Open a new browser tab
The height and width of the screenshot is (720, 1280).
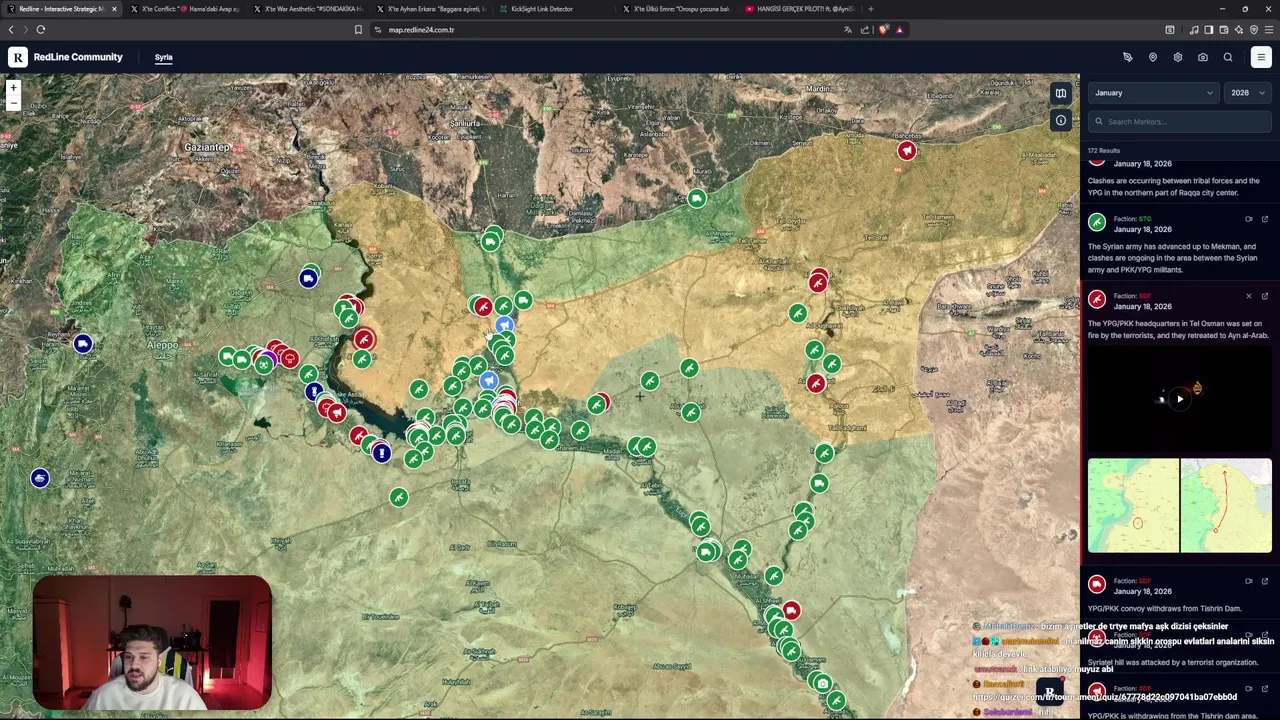(871, 9)
